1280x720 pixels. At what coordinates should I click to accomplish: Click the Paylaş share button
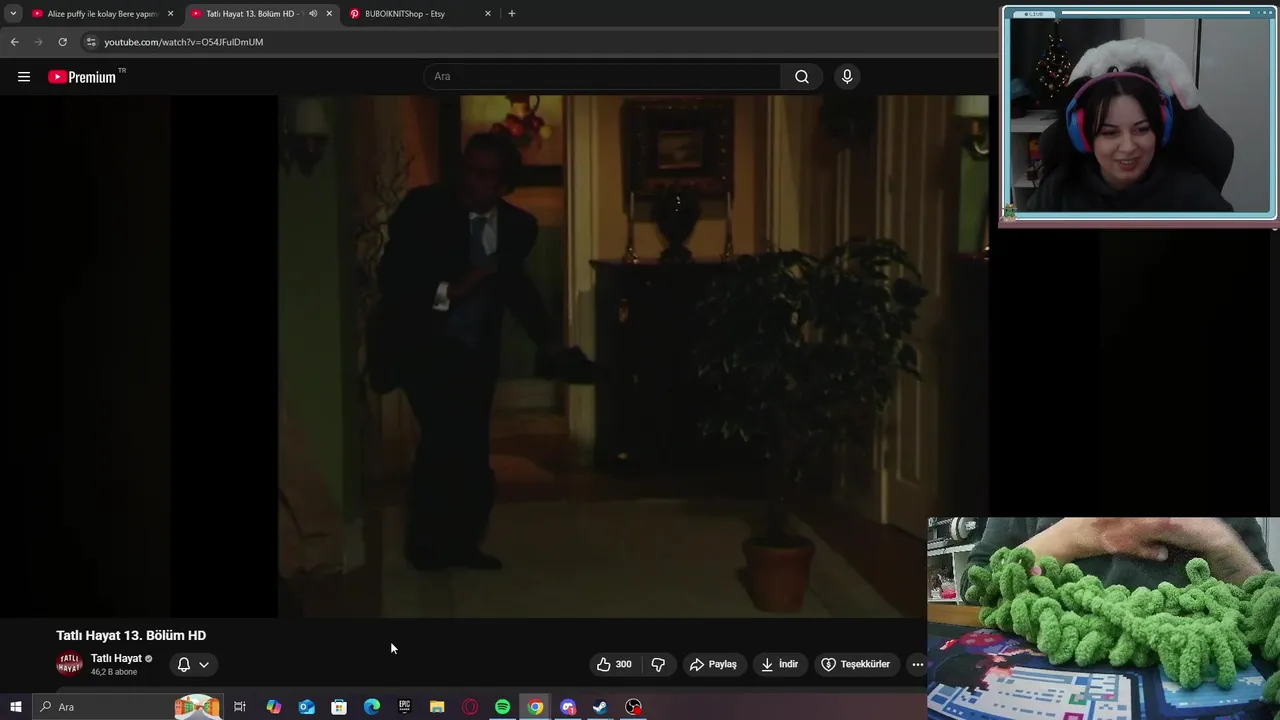tap(713, 664)
